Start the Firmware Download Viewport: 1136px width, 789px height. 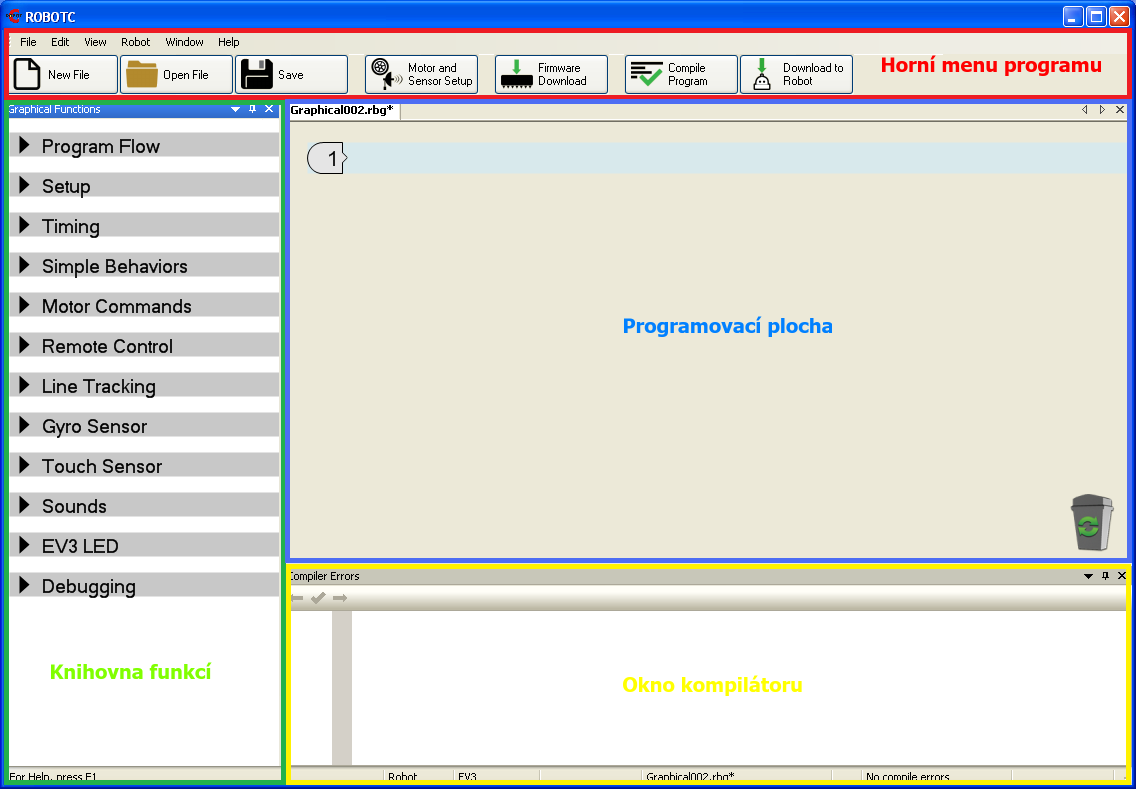[x=551, y=75]
